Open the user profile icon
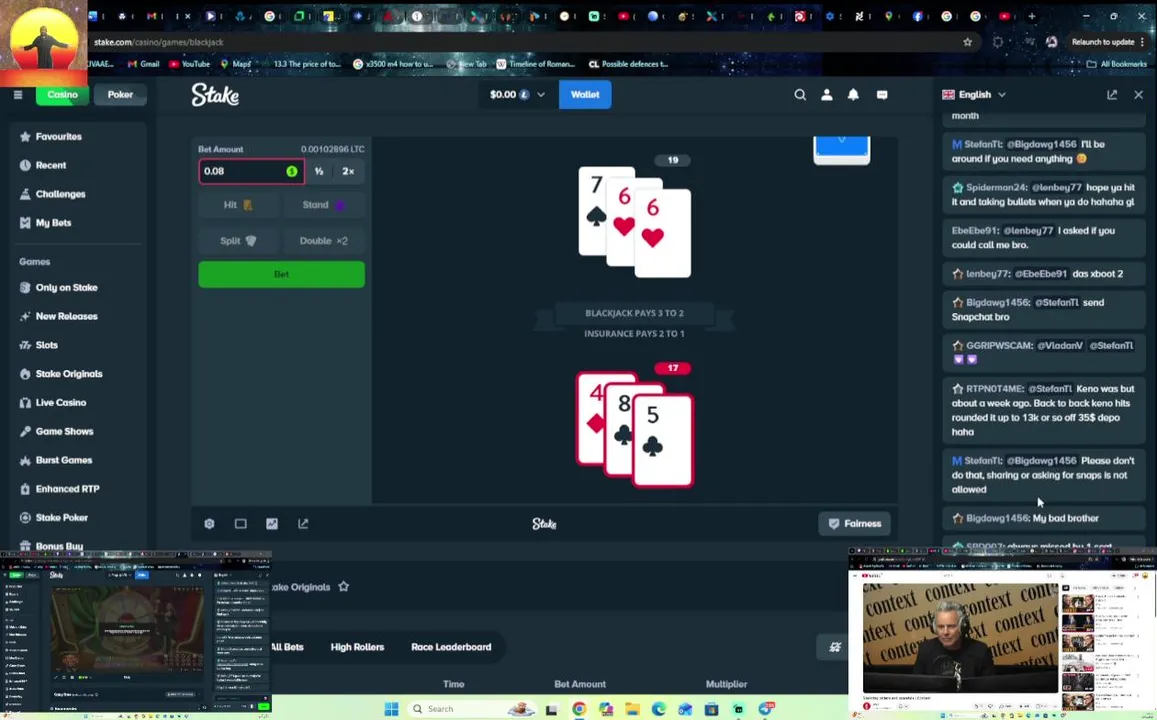 pos(826,94)
